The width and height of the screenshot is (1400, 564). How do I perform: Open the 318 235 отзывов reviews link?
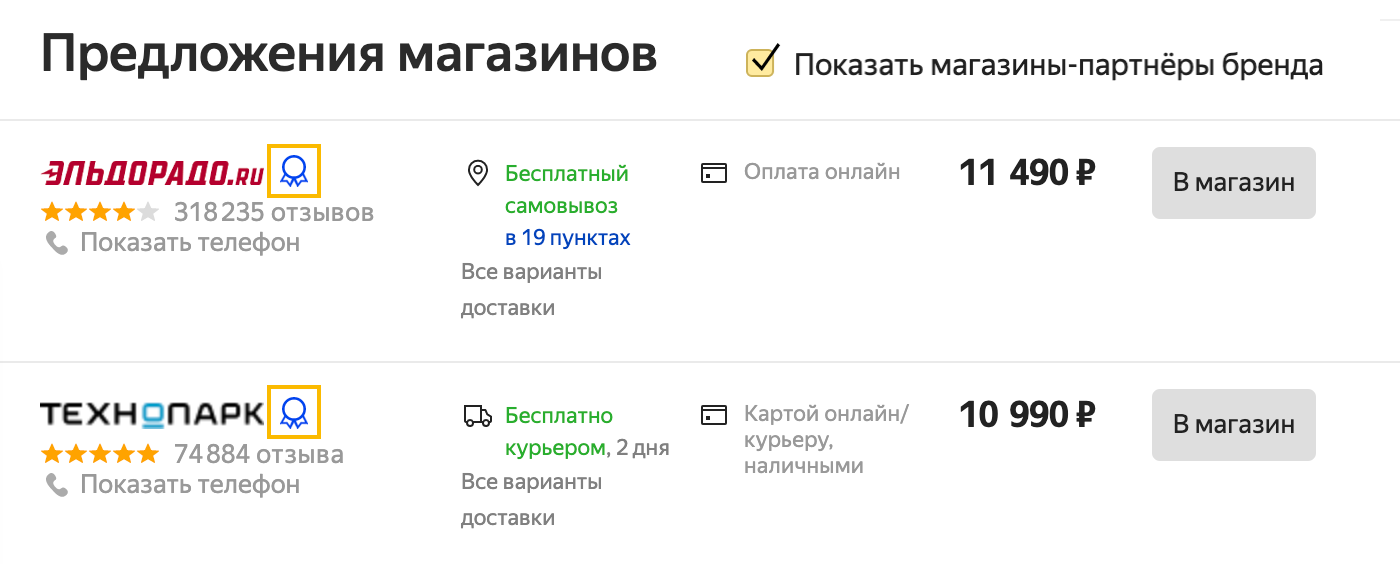click(274, 212)
